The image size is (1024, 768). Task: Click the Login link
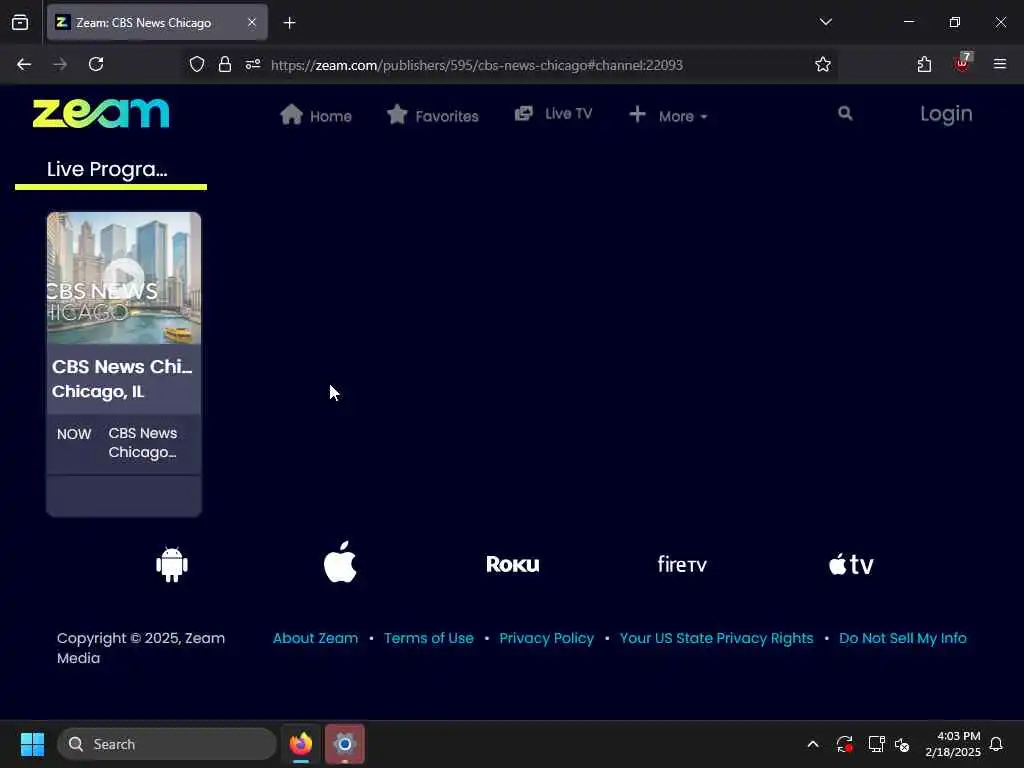946,114
